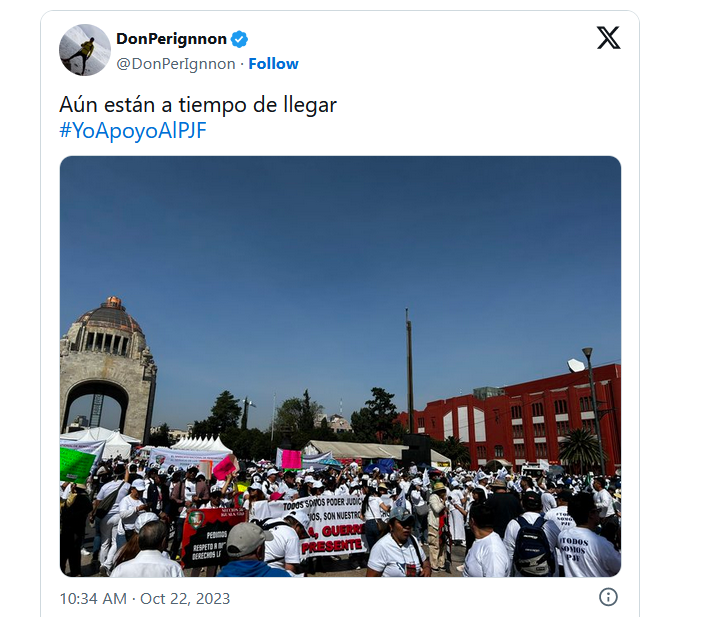Click the Oct 22, 2023 date
The width and height of the screenshot is (704, 617).
(x=185, y=599)
